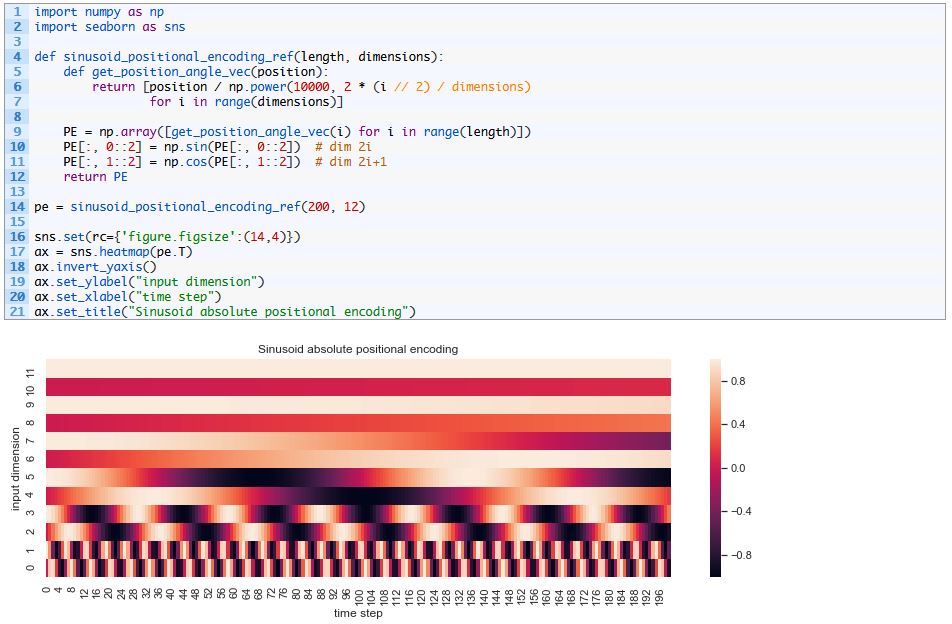This screenshot has height=624, width=952.
Task: Click the colorbar tick label 0.4
Action: point(738,424)
